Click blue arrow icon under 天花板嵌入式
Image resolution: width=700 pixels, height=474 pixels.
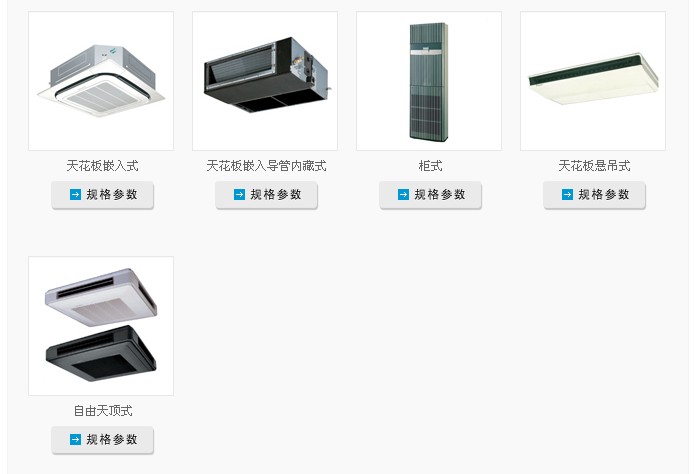(75, 195)
